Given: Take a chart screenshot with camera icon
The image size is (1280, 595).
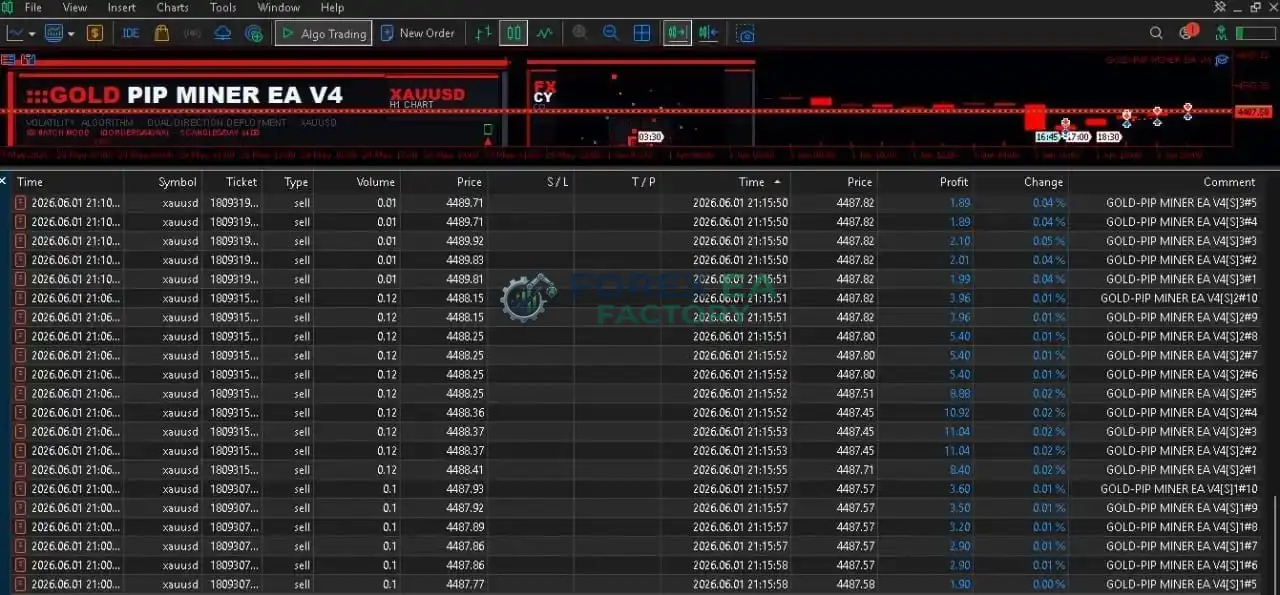Looking at the screenshot, I should (745, 33).
